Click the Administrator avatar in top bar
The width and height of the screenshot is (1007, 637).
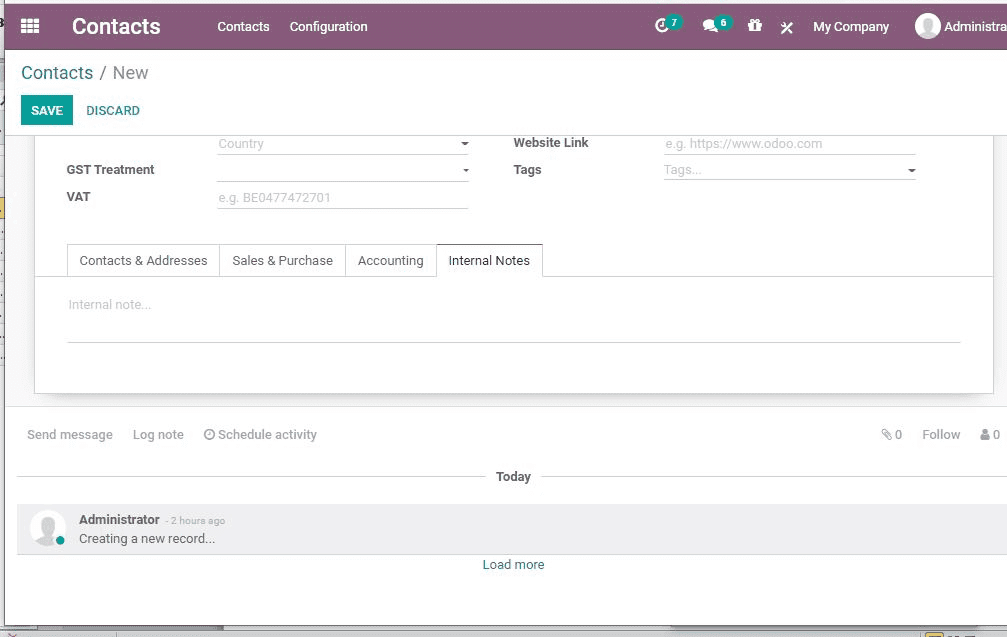coord(927,26)
